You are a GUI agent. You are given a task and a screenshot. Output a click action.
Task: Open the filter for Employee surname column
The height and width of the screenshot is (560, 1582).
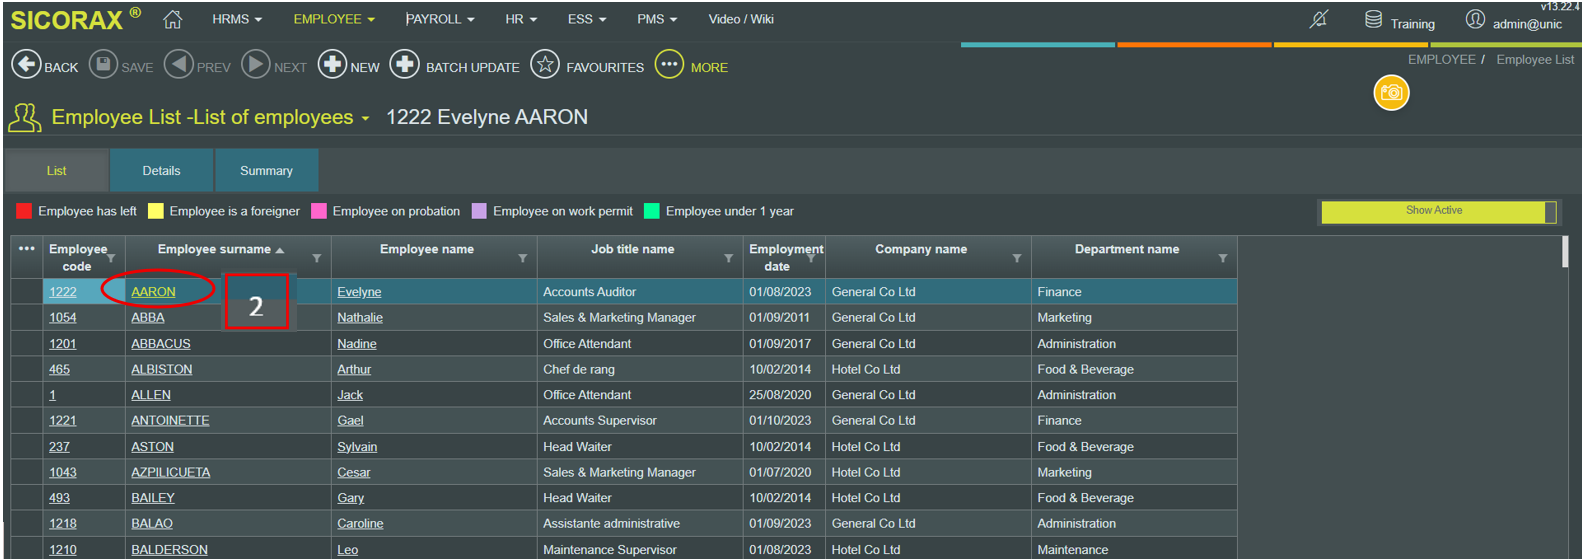pyautogui.click(x=317, y=259)
